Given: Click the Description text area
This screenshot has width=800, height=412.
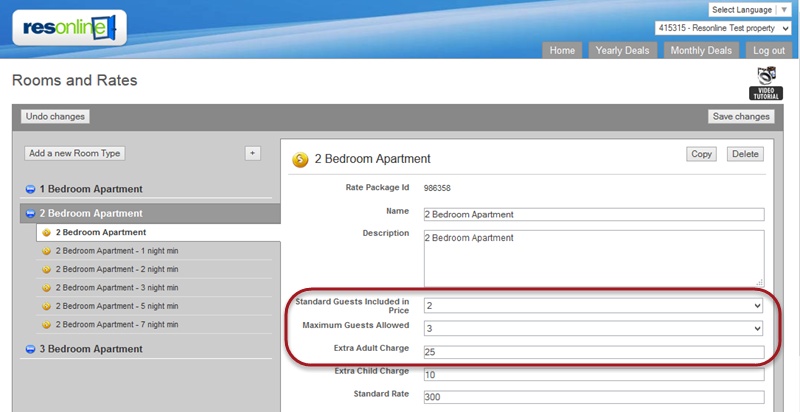Looking at the screenshot, I should (x=594, y=259).
